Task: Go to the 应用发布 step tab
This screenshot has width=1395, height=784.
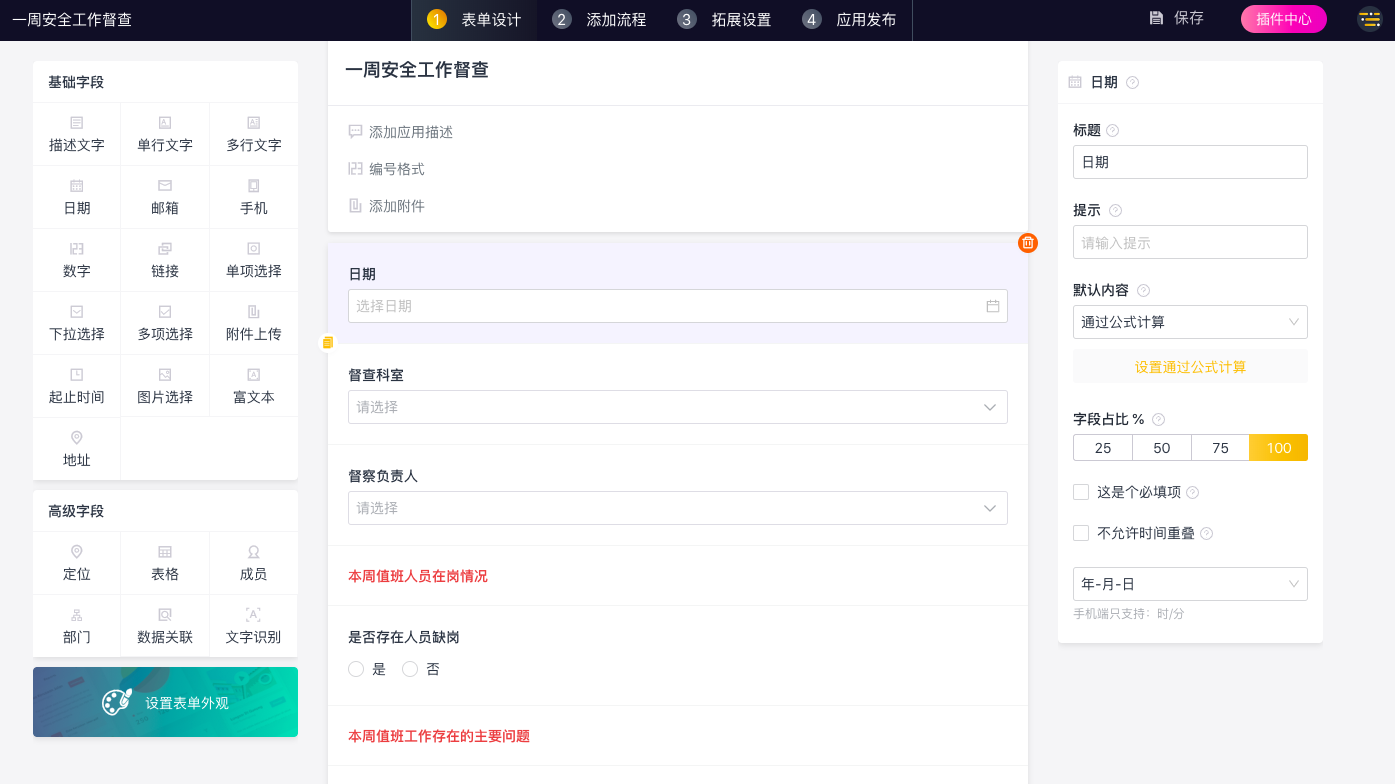Action: (850, 20)
